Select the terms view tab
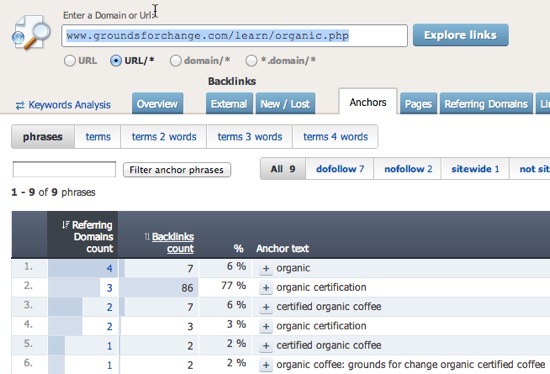Viewport: 550px width, 374px height. pyautogui.click(x=98, y=137)
